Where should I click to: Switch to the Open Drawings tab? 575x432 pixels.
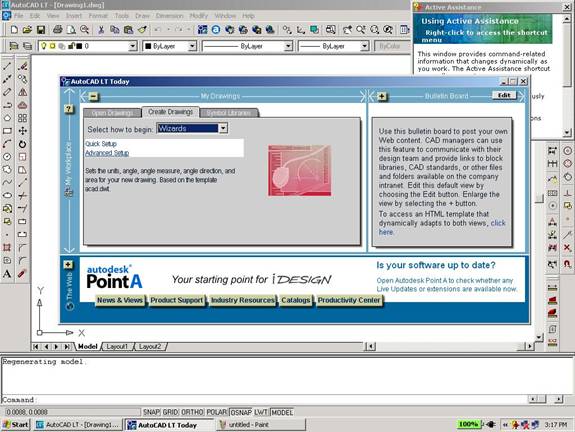click(112, 113)
